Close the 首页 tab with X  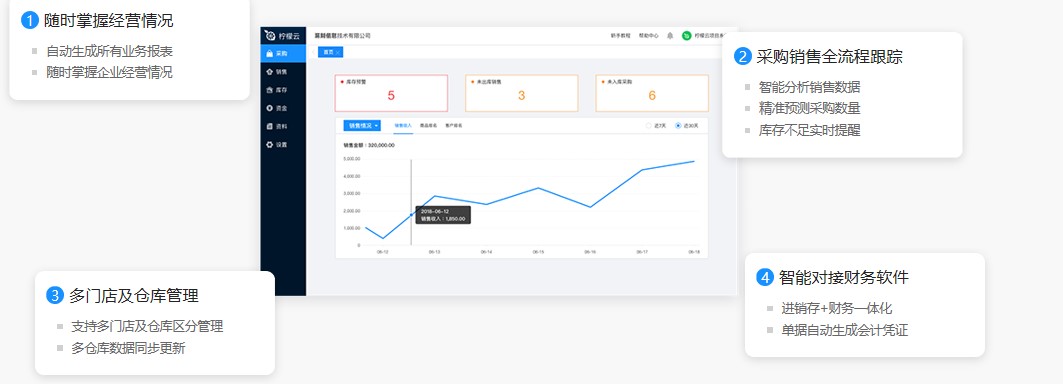pos(338,52)
